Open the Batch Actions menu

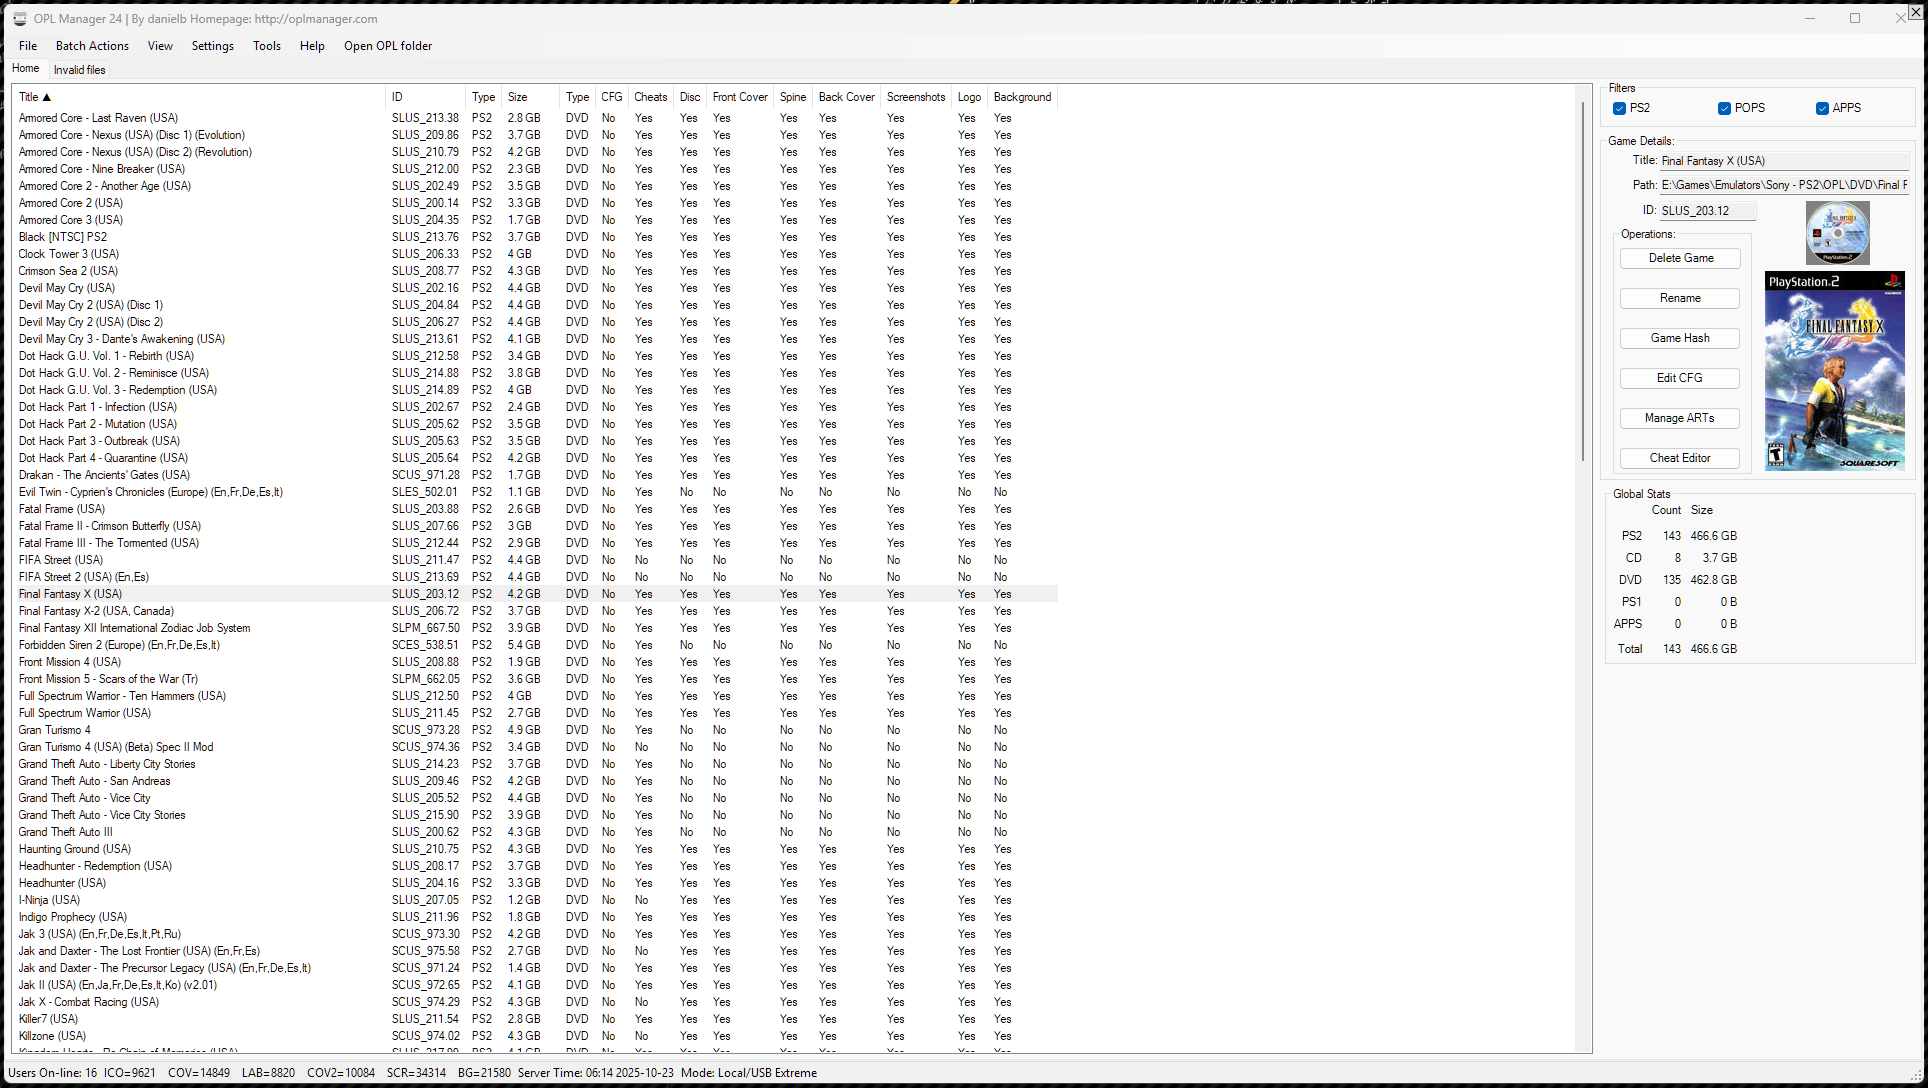[x=92, y=46]
